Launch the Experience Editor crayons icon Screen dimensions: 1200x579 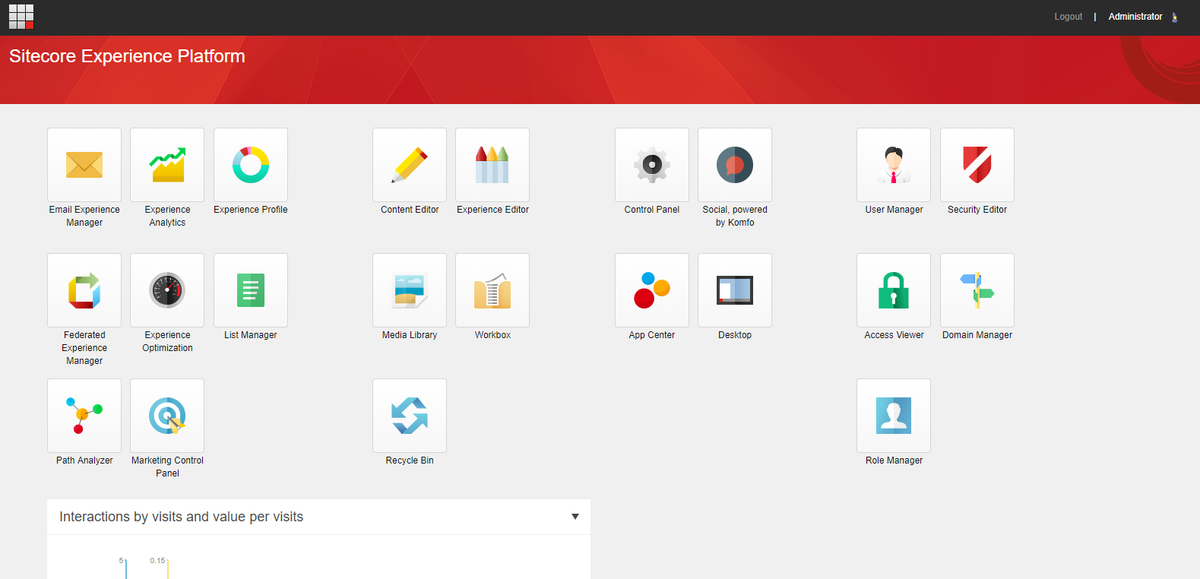[492, 164]
